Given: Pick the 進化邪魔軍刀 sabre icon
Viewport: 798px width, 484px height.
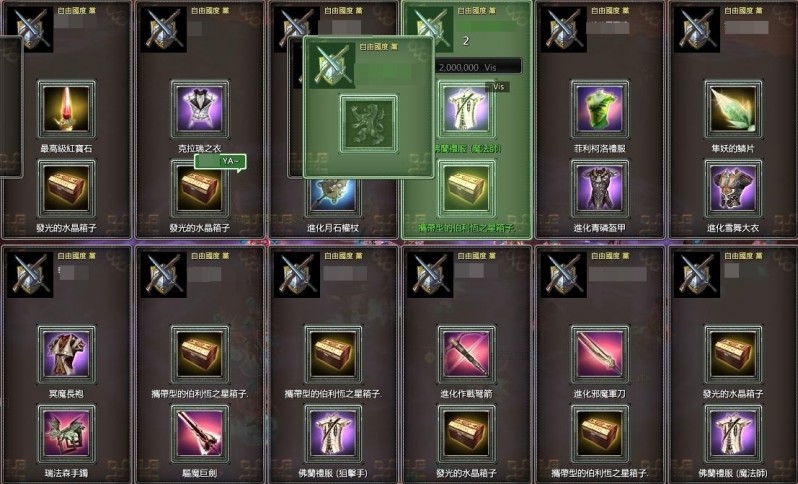Looking at the screenshot, I should pos(600,354).
